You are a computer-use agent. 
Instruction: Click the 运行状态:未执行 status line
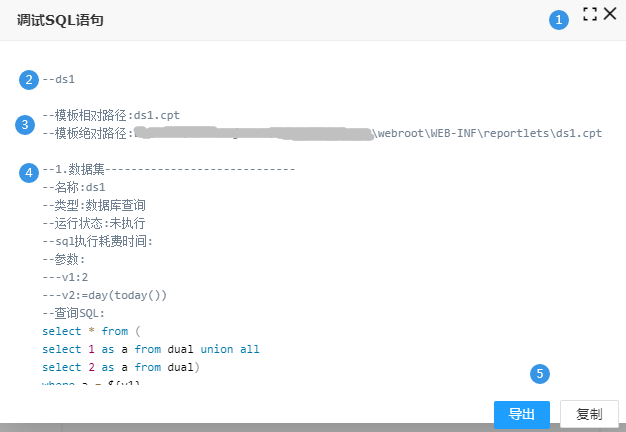(95, 223)
